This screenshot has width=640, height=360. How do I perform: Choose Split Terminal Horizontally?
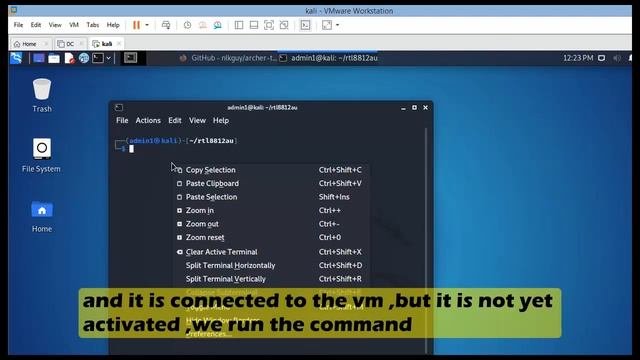click(270, 265)
